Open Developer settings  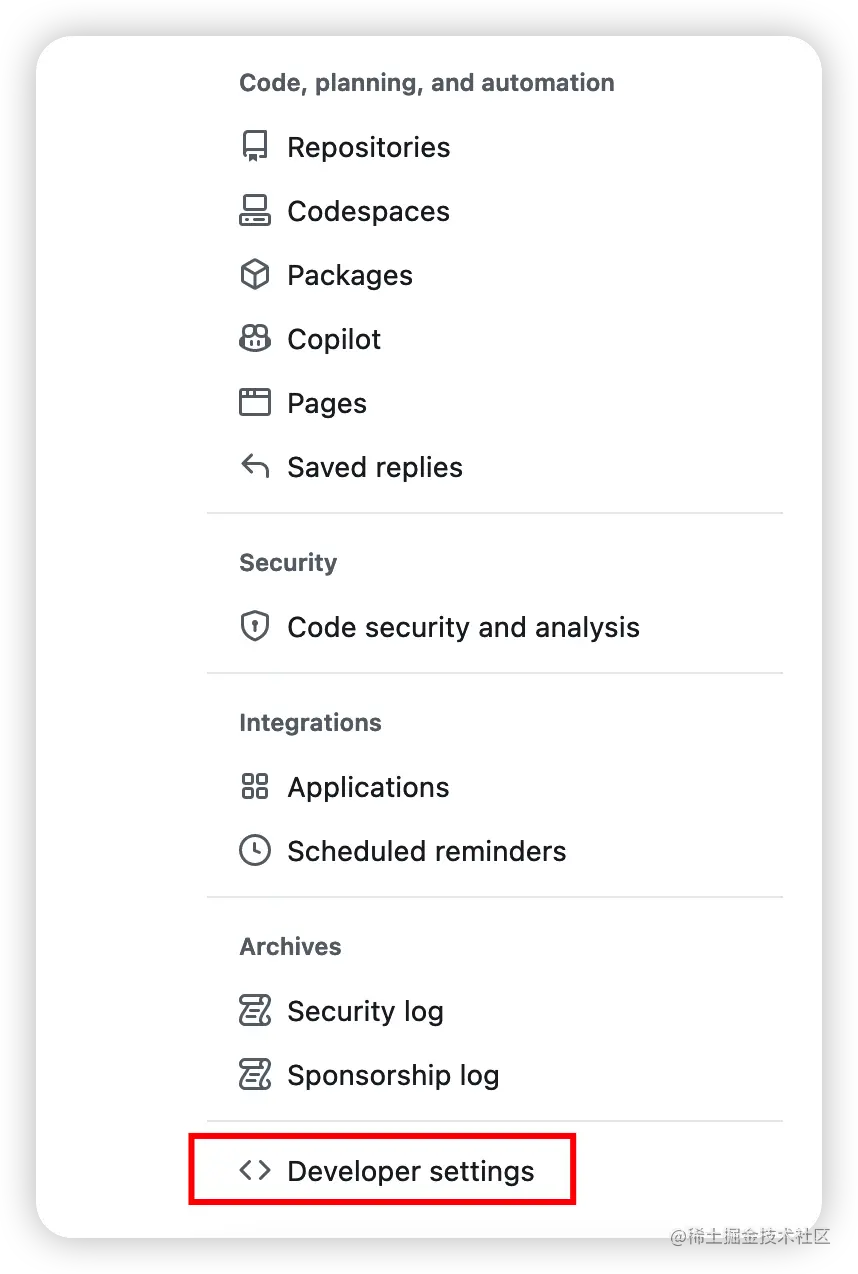[410, 1171]
